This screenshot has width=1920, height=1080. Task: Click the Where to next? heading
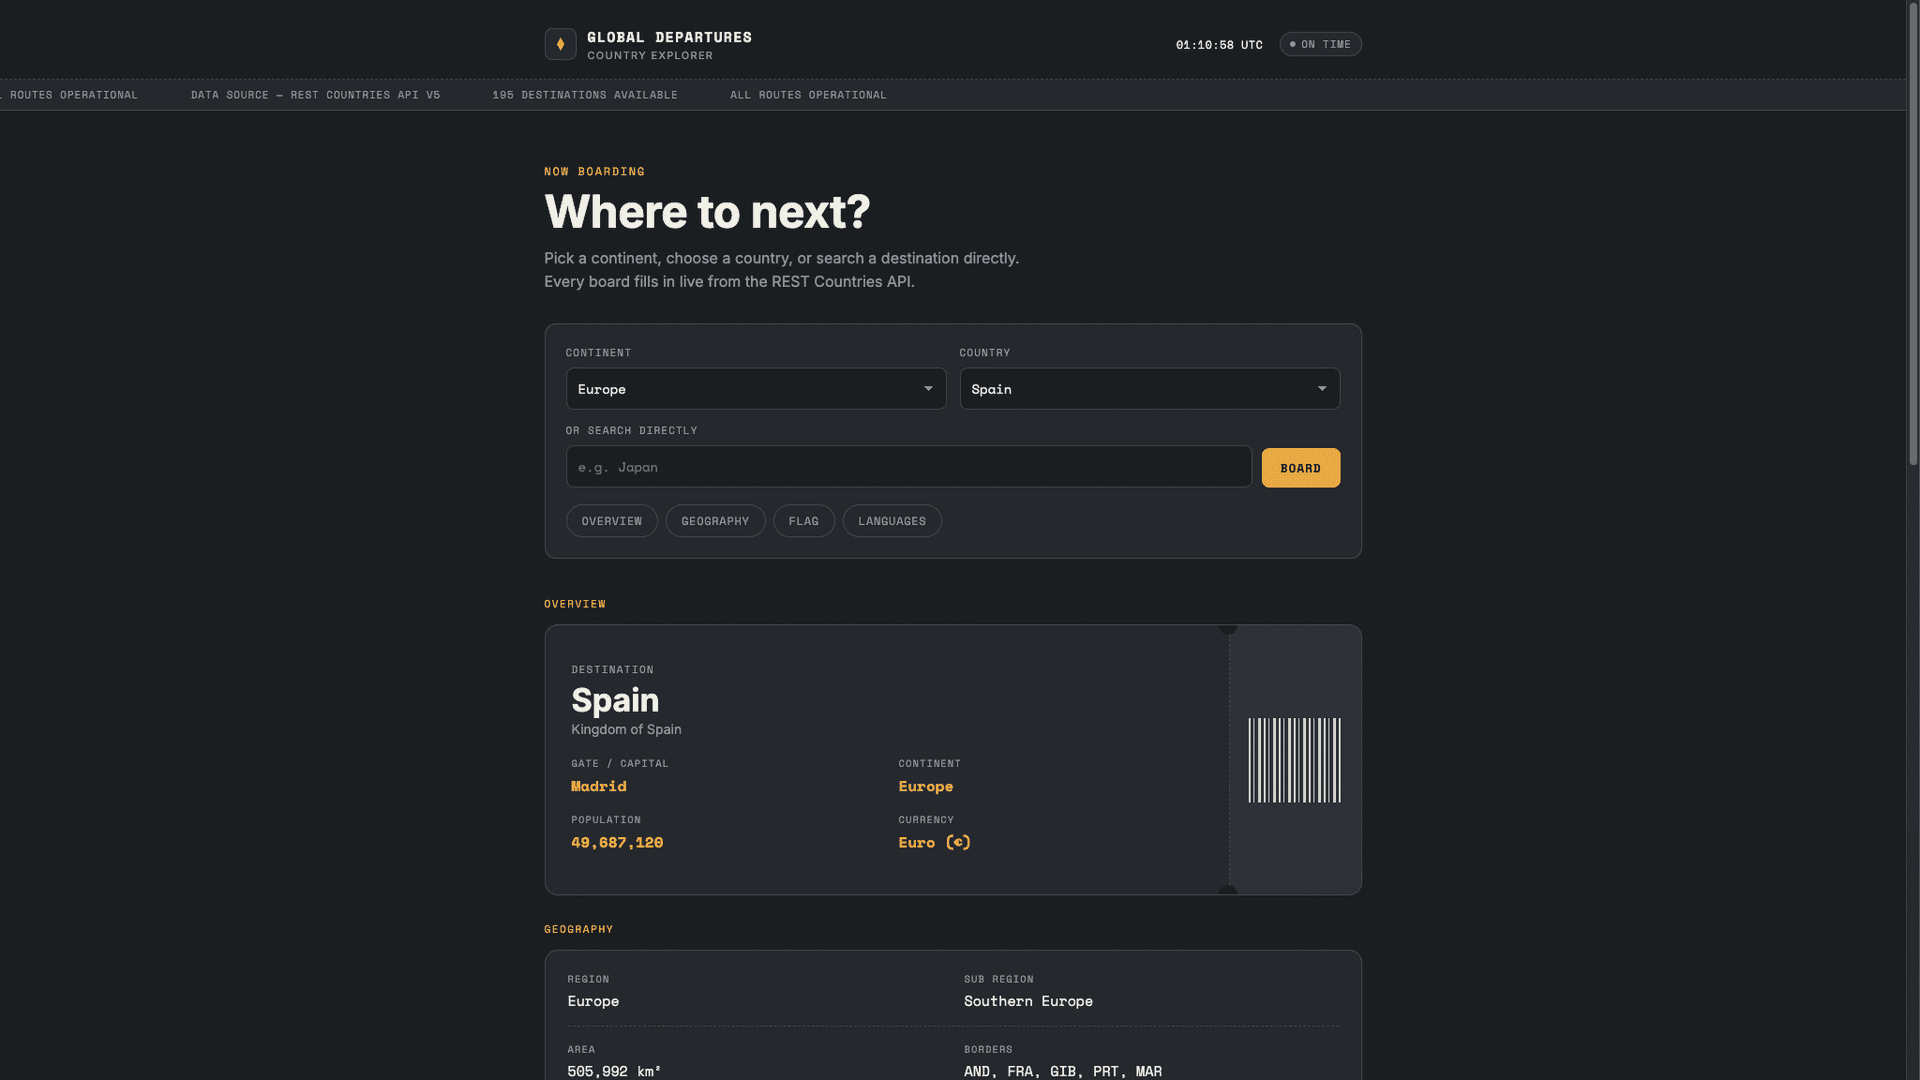click(x=707, y=212)
